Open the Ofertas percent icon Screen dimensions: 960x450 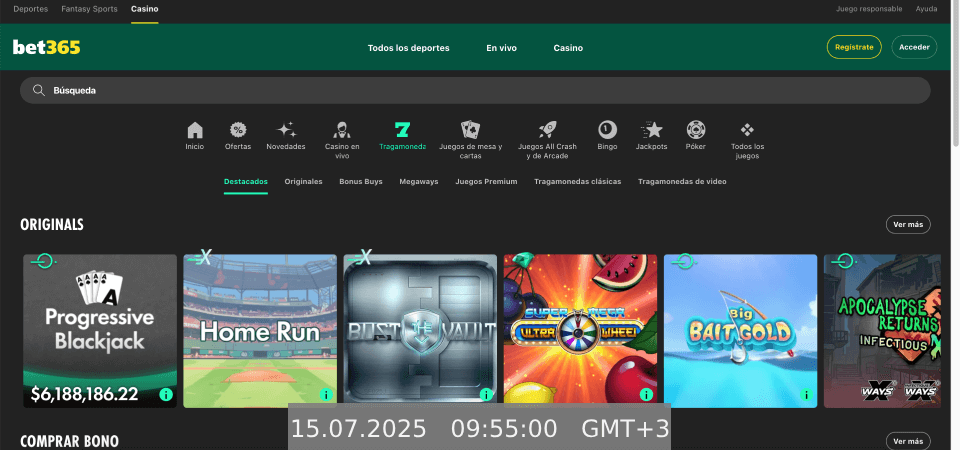coord(238,130)
